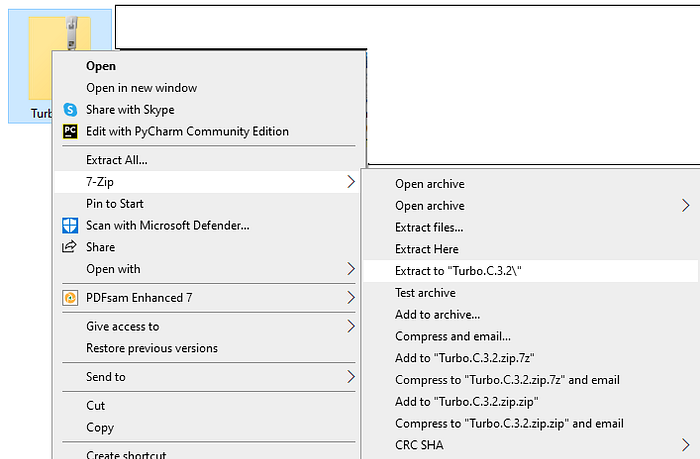Expand the Give access to chevron
Viewport: 700px width, 459px height.
point(351,326)
